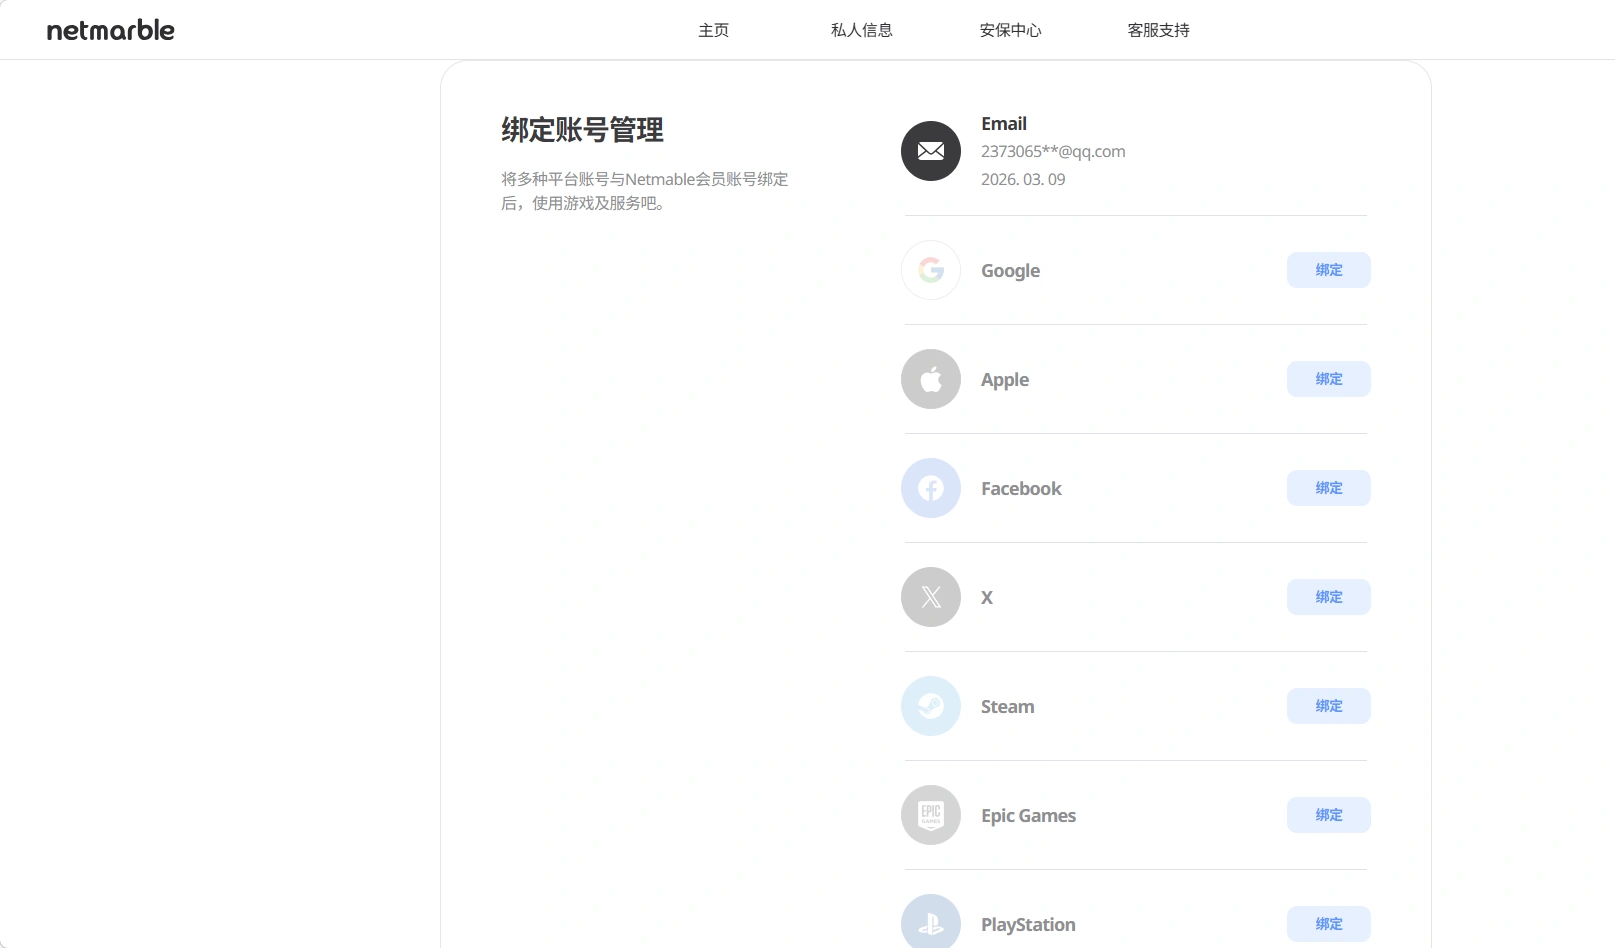The height and width of the screenshot is (948, 1615).
Task: Click the Epic Games label text
Action: point(1028,816)
